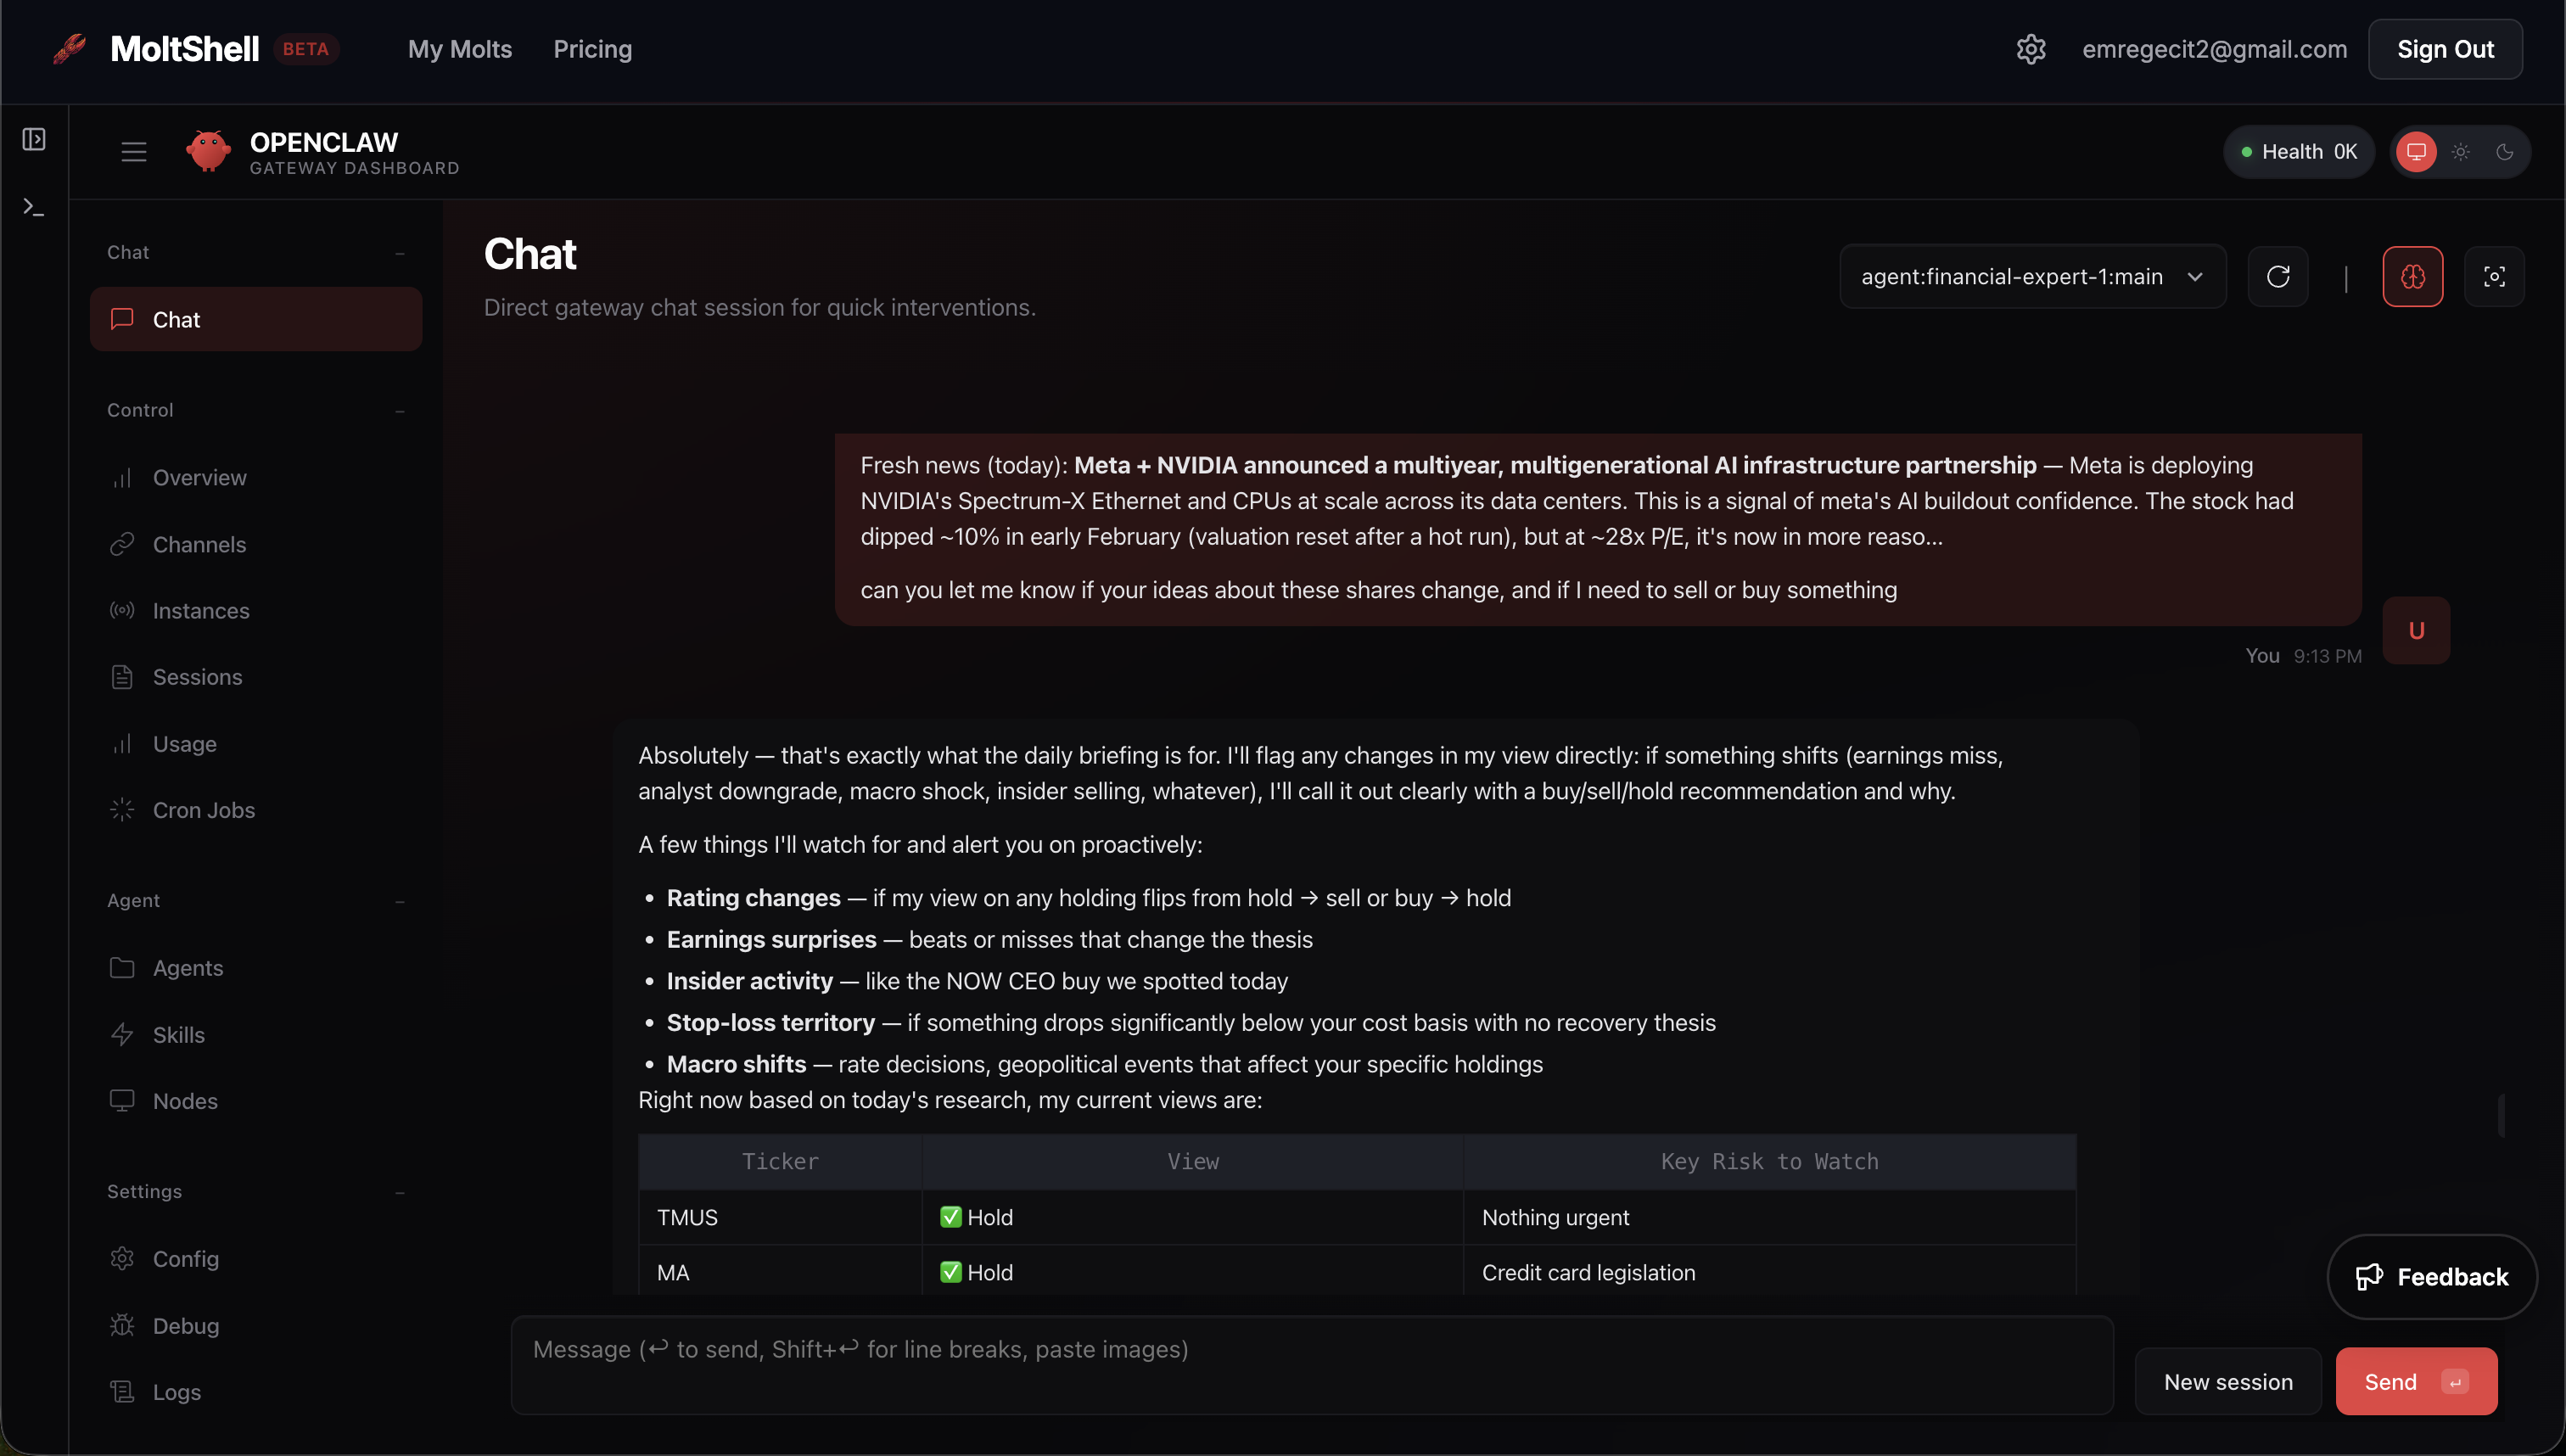Image resolution: width=2566 pixels, height=1456 pixels.
Task: Select the Cron Jobs sidebar icon
Action: pyautogui.click(x=122, y=810)
